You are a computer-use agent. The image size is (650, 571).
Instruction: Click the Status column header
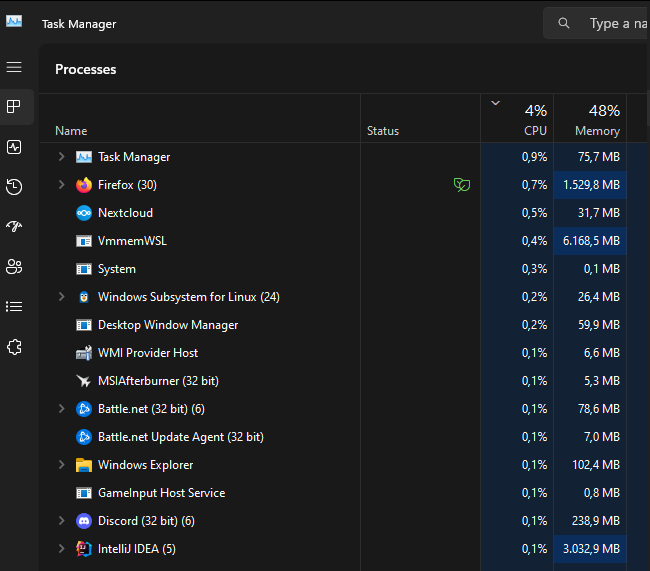coord(383,131)
